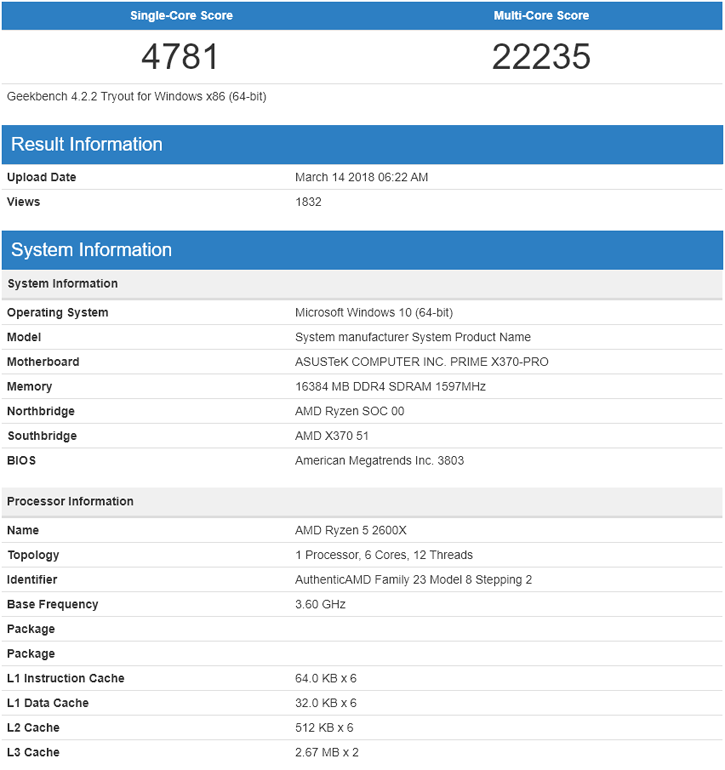This screenshot has width=725, height=770.
Task: Click the System Information blue heading
Action: (91, 250)
